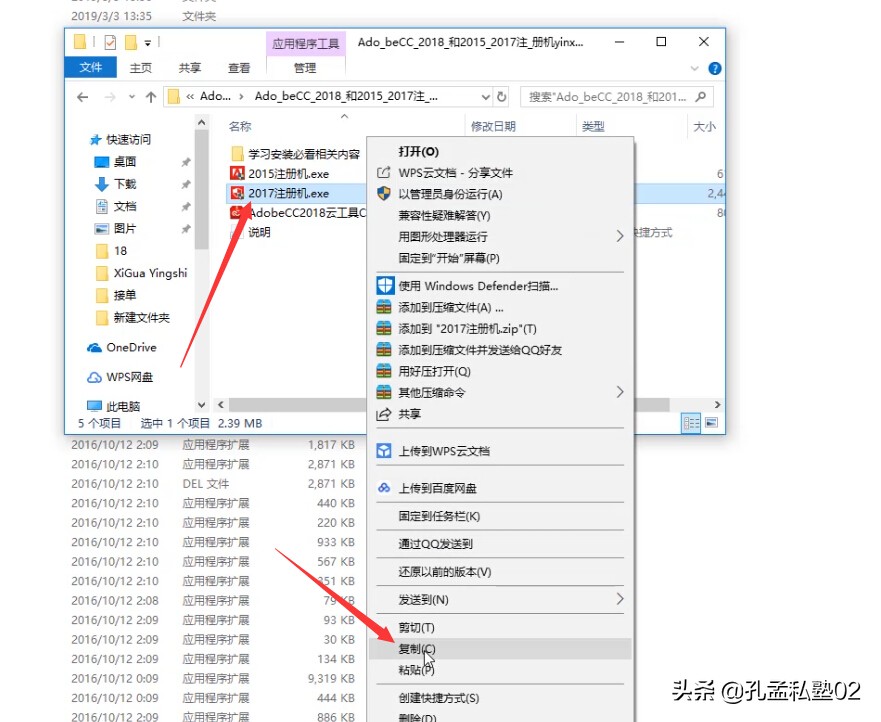The image size is (881, 722).
Task: Click the up-one-level navigation arrow
Action: click(x=151, y=98)
